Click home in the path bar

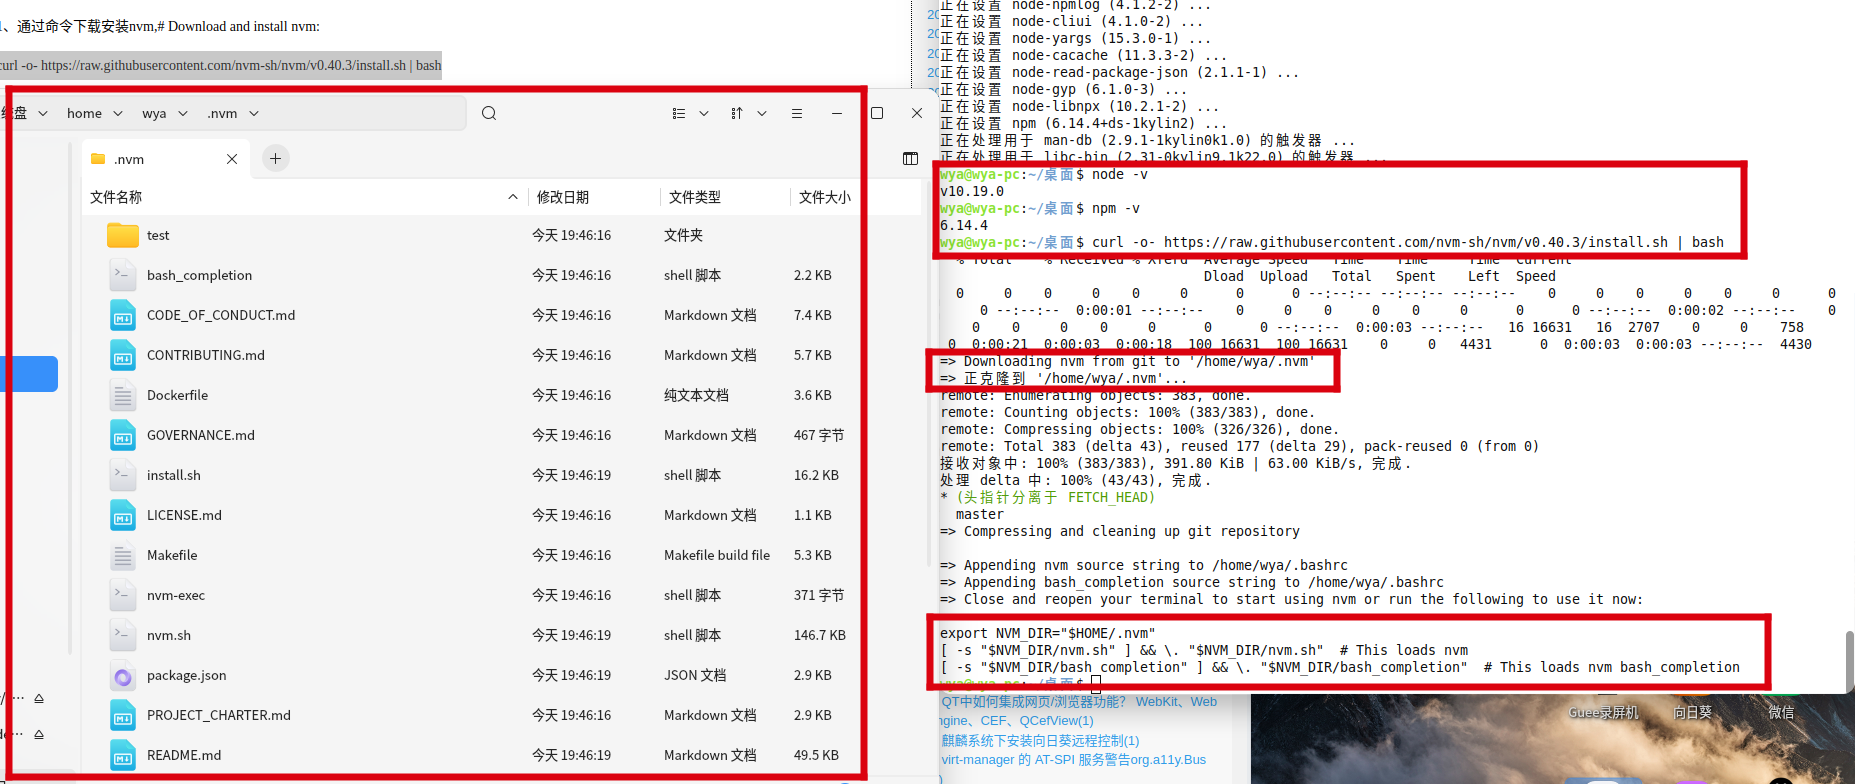click(84, 113)
